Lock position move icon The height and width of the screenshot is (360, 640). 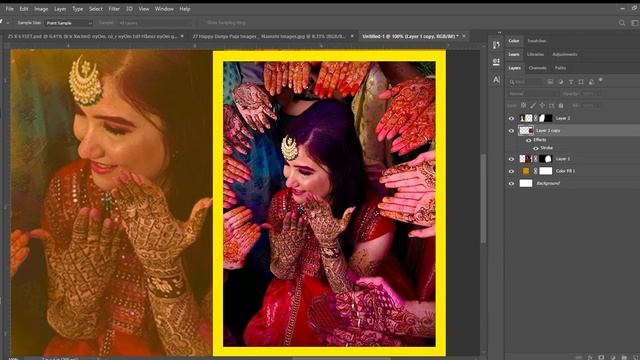click(542, 105)
